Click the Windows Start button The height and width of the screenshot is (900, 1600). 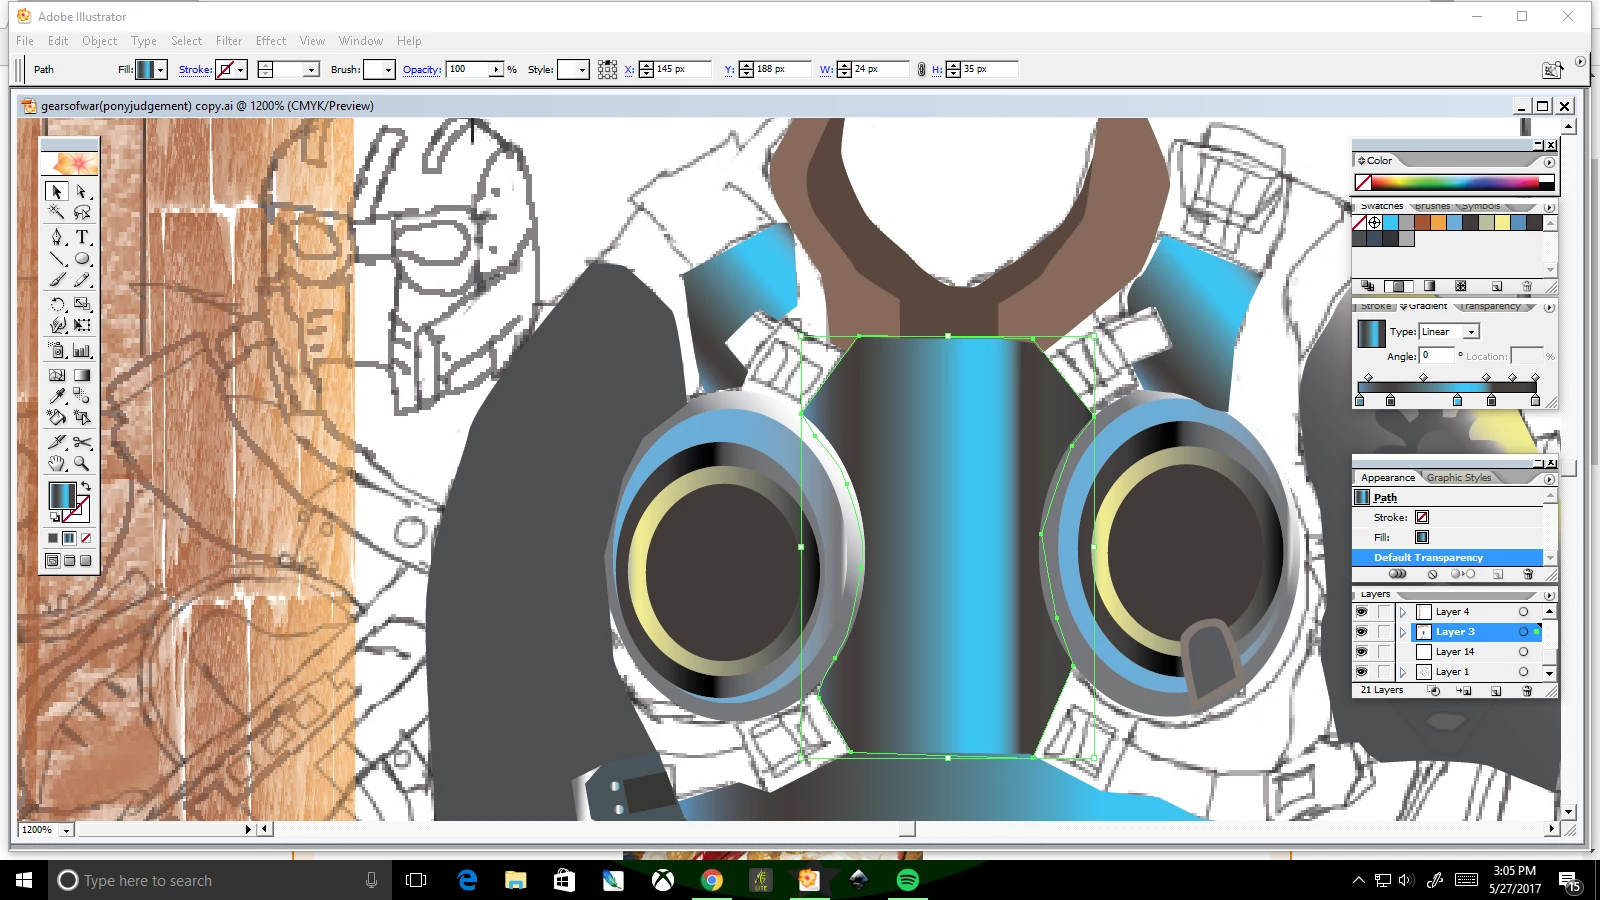(x=24, y=880)
